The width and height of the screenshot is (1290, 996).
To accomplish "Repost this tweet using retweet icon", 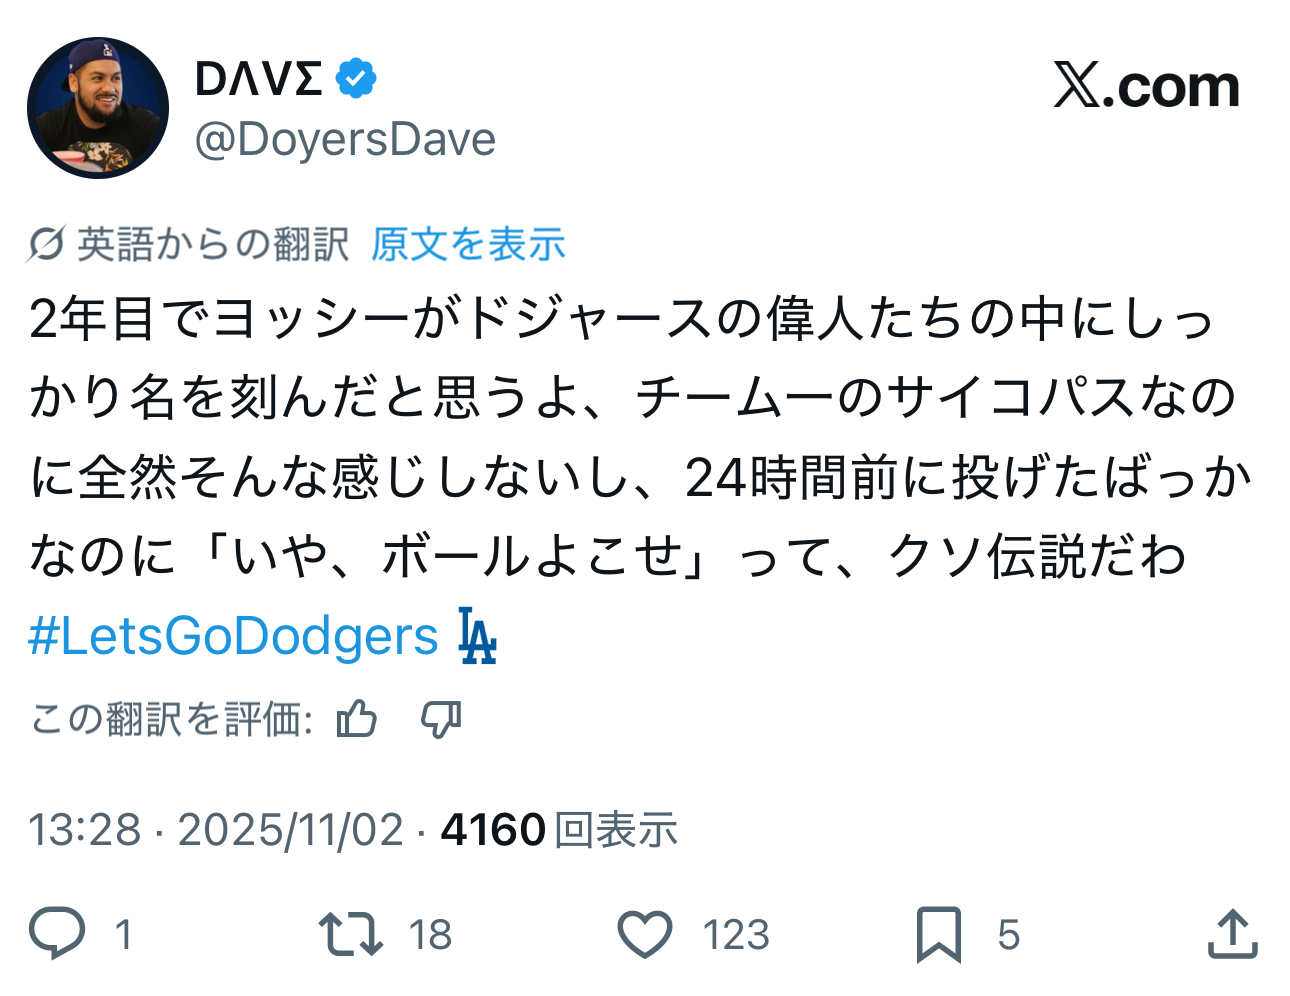I will point(350,933).
